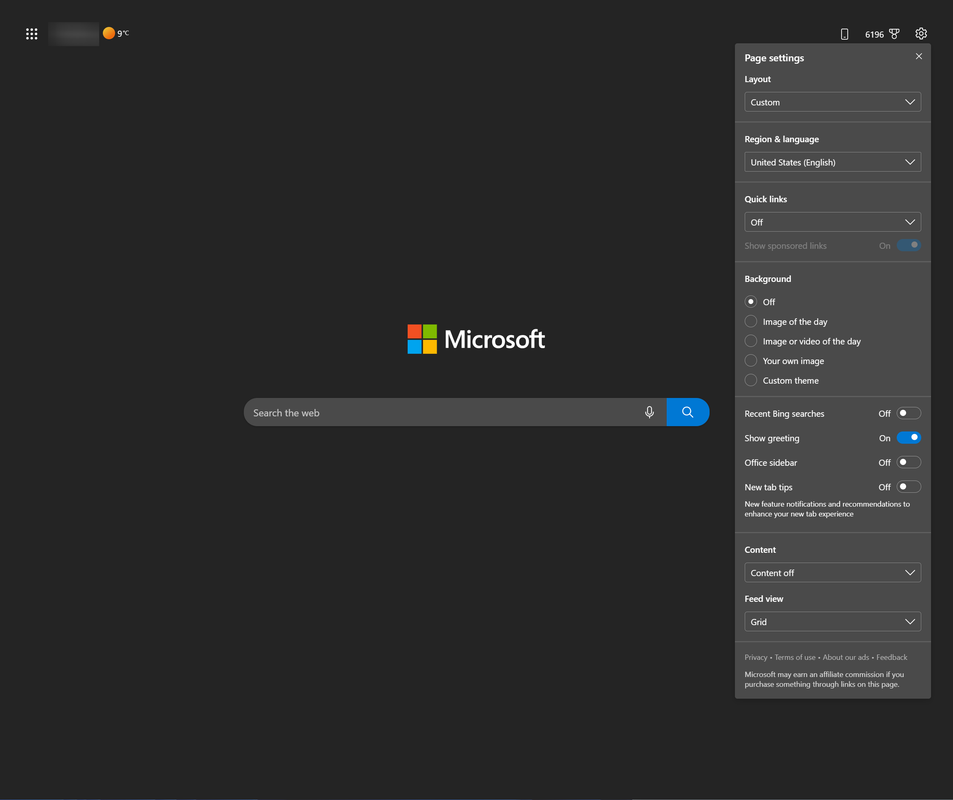The width and height of the screenshot is (953, 800).
Task: Select Image or video of the day
Action: click(751, 341)
